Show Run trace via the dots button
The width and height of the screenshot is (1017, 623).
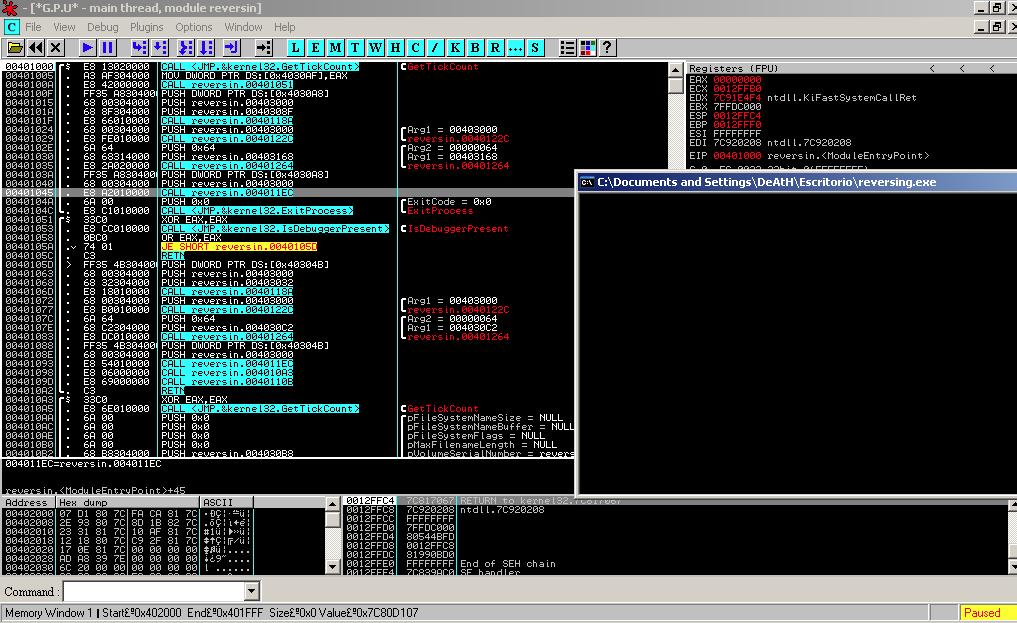515,48
